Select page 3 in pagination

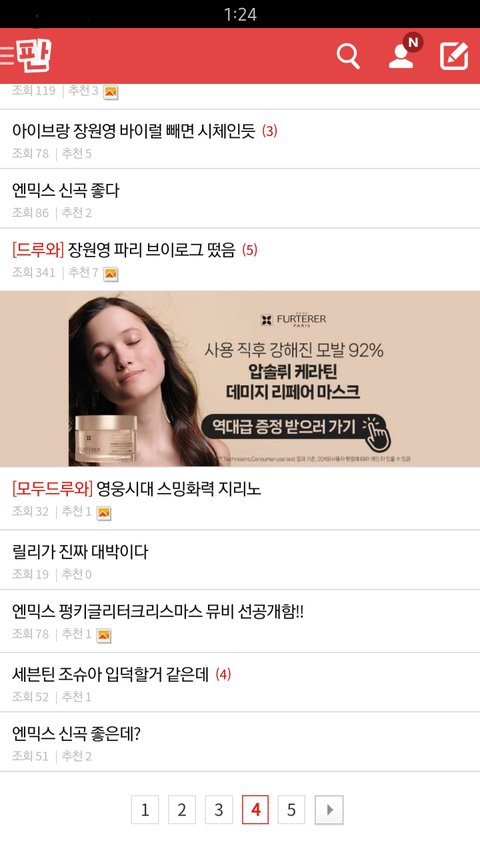point(219,809)
